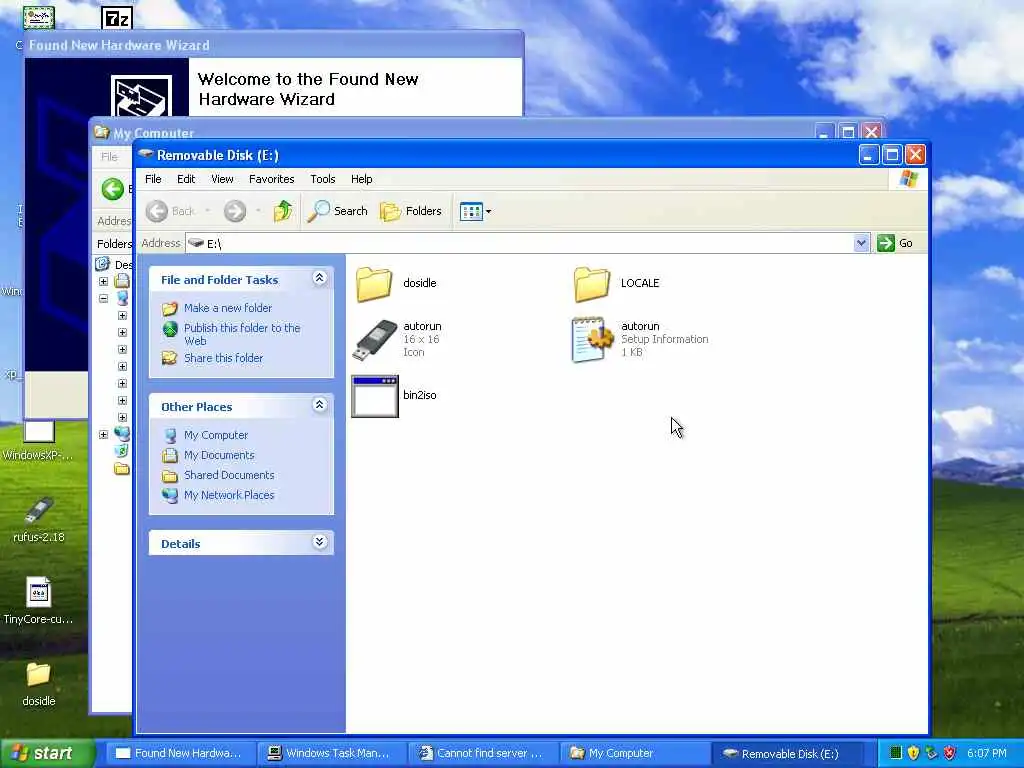1024x768 pixels.
Task: Click the Go button
Action: pyautogui.click(x=895, y=243)
